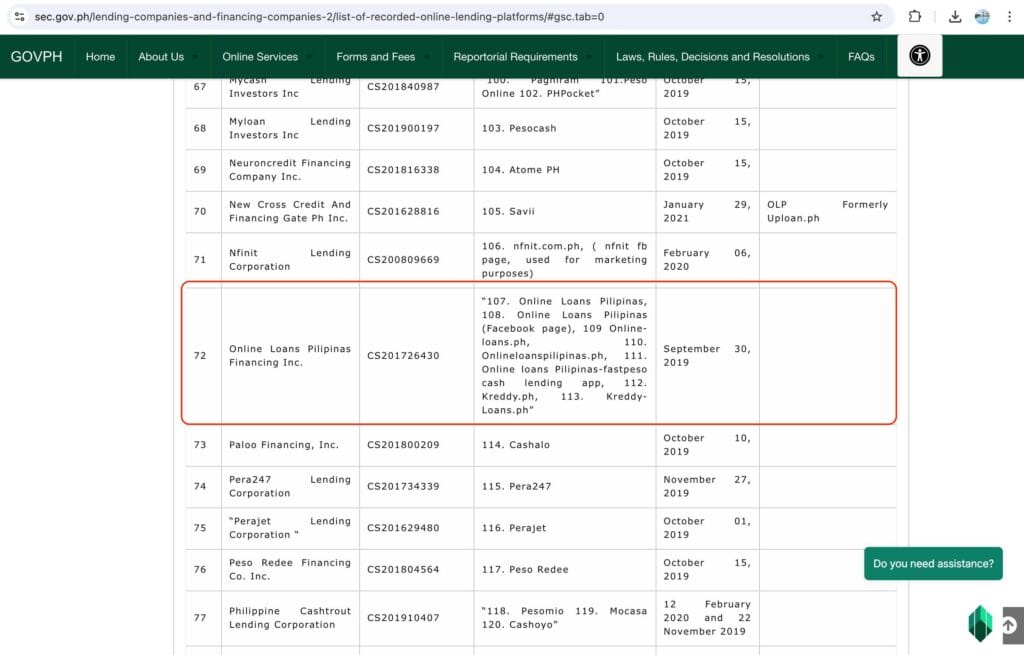
Task: Open the FAQs menu item
Action: click(860, 57)
